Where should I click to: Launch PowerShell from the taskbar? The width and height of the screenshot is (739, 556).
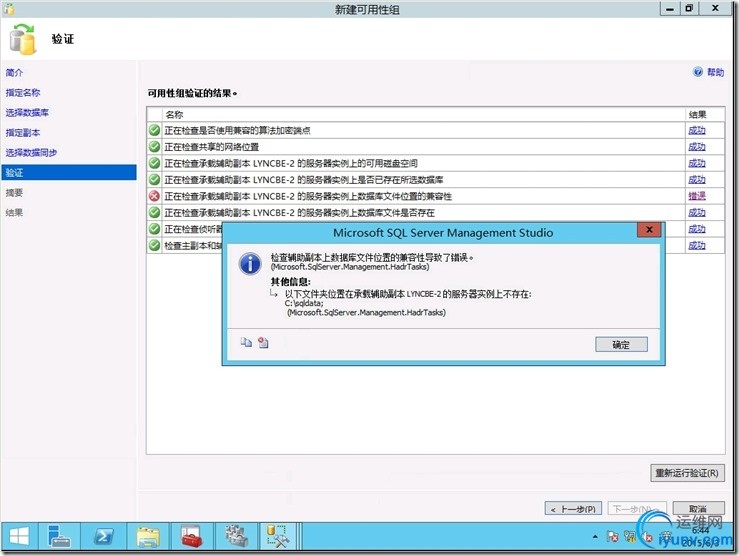pyautogui.click(x=103, y=536)
